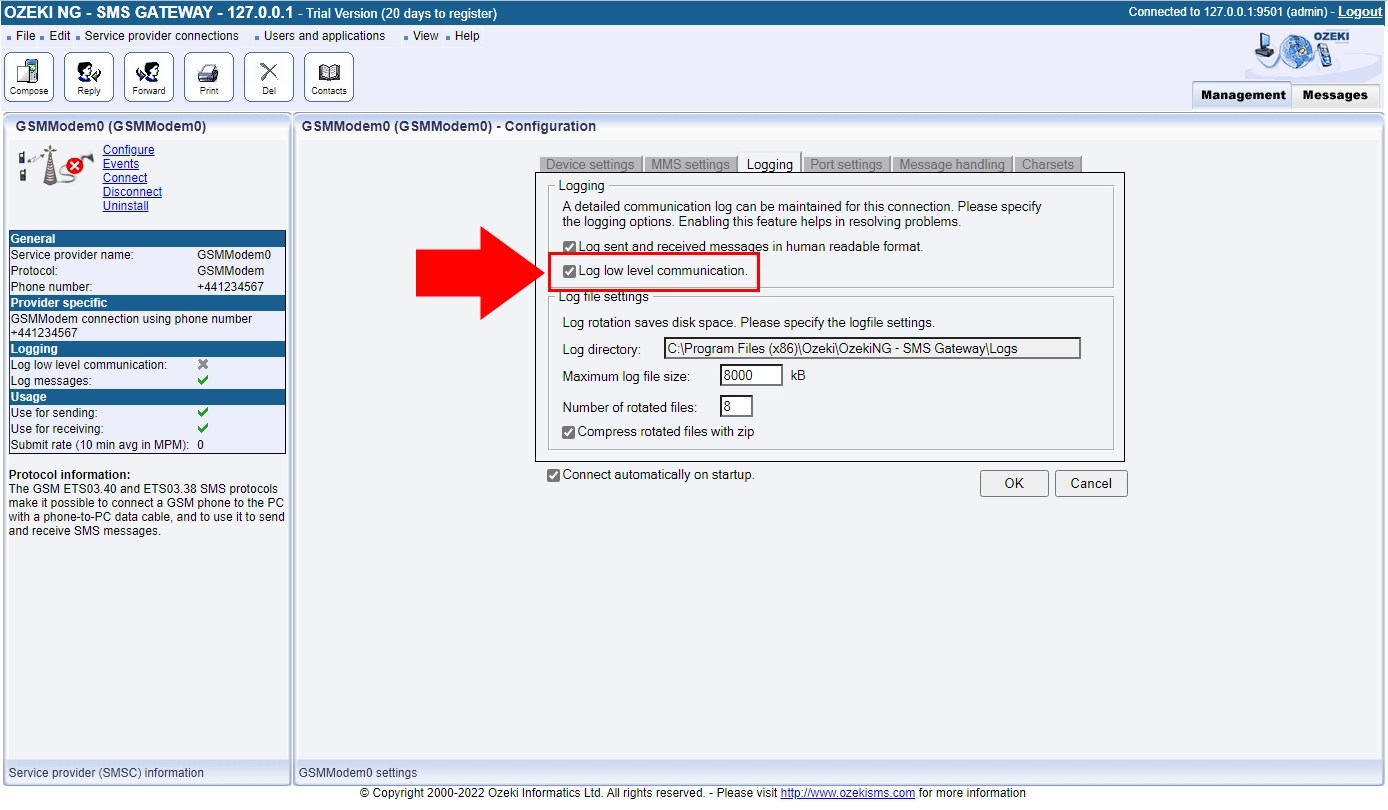Open the Contacts address book icon

click(329, 77)
